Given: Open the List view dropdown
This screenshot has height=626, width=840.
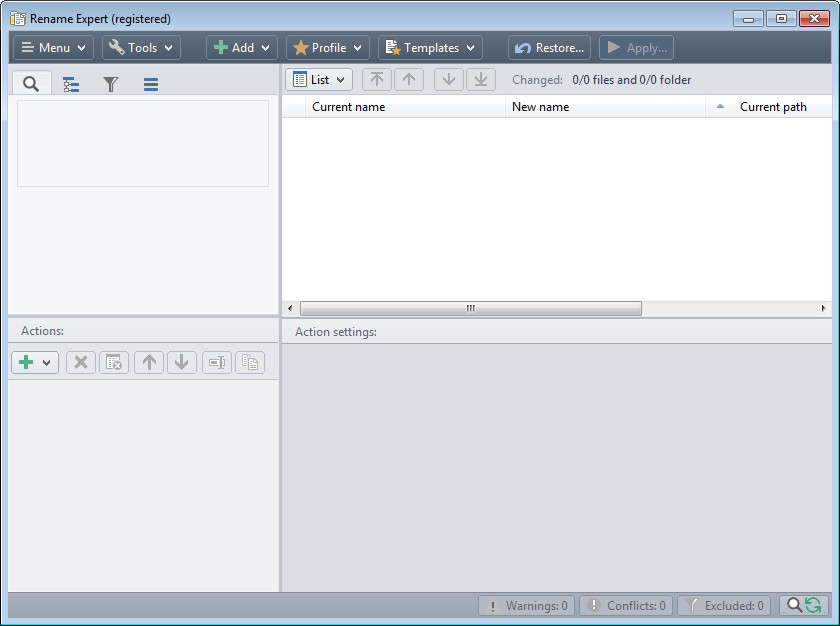Looking at the screenshot, I should (x=319, y=79).
